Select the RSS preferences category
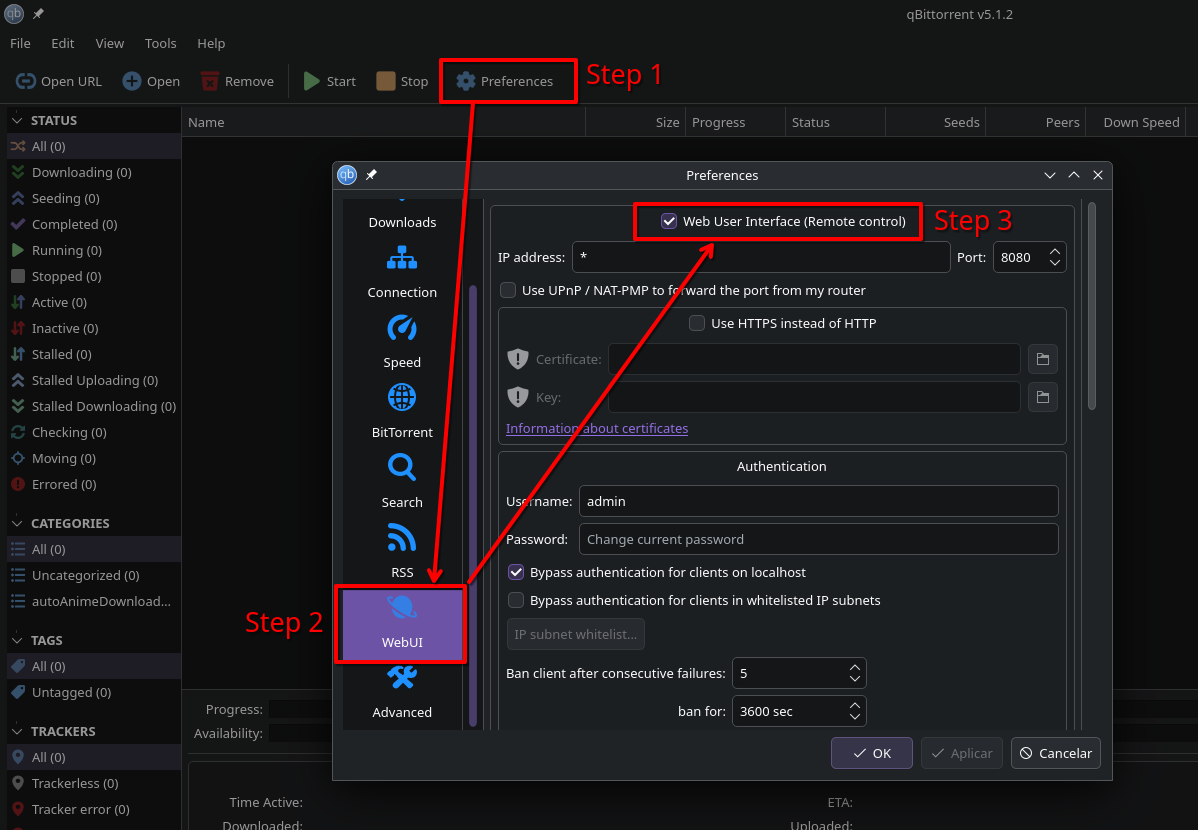 point(402,551)
